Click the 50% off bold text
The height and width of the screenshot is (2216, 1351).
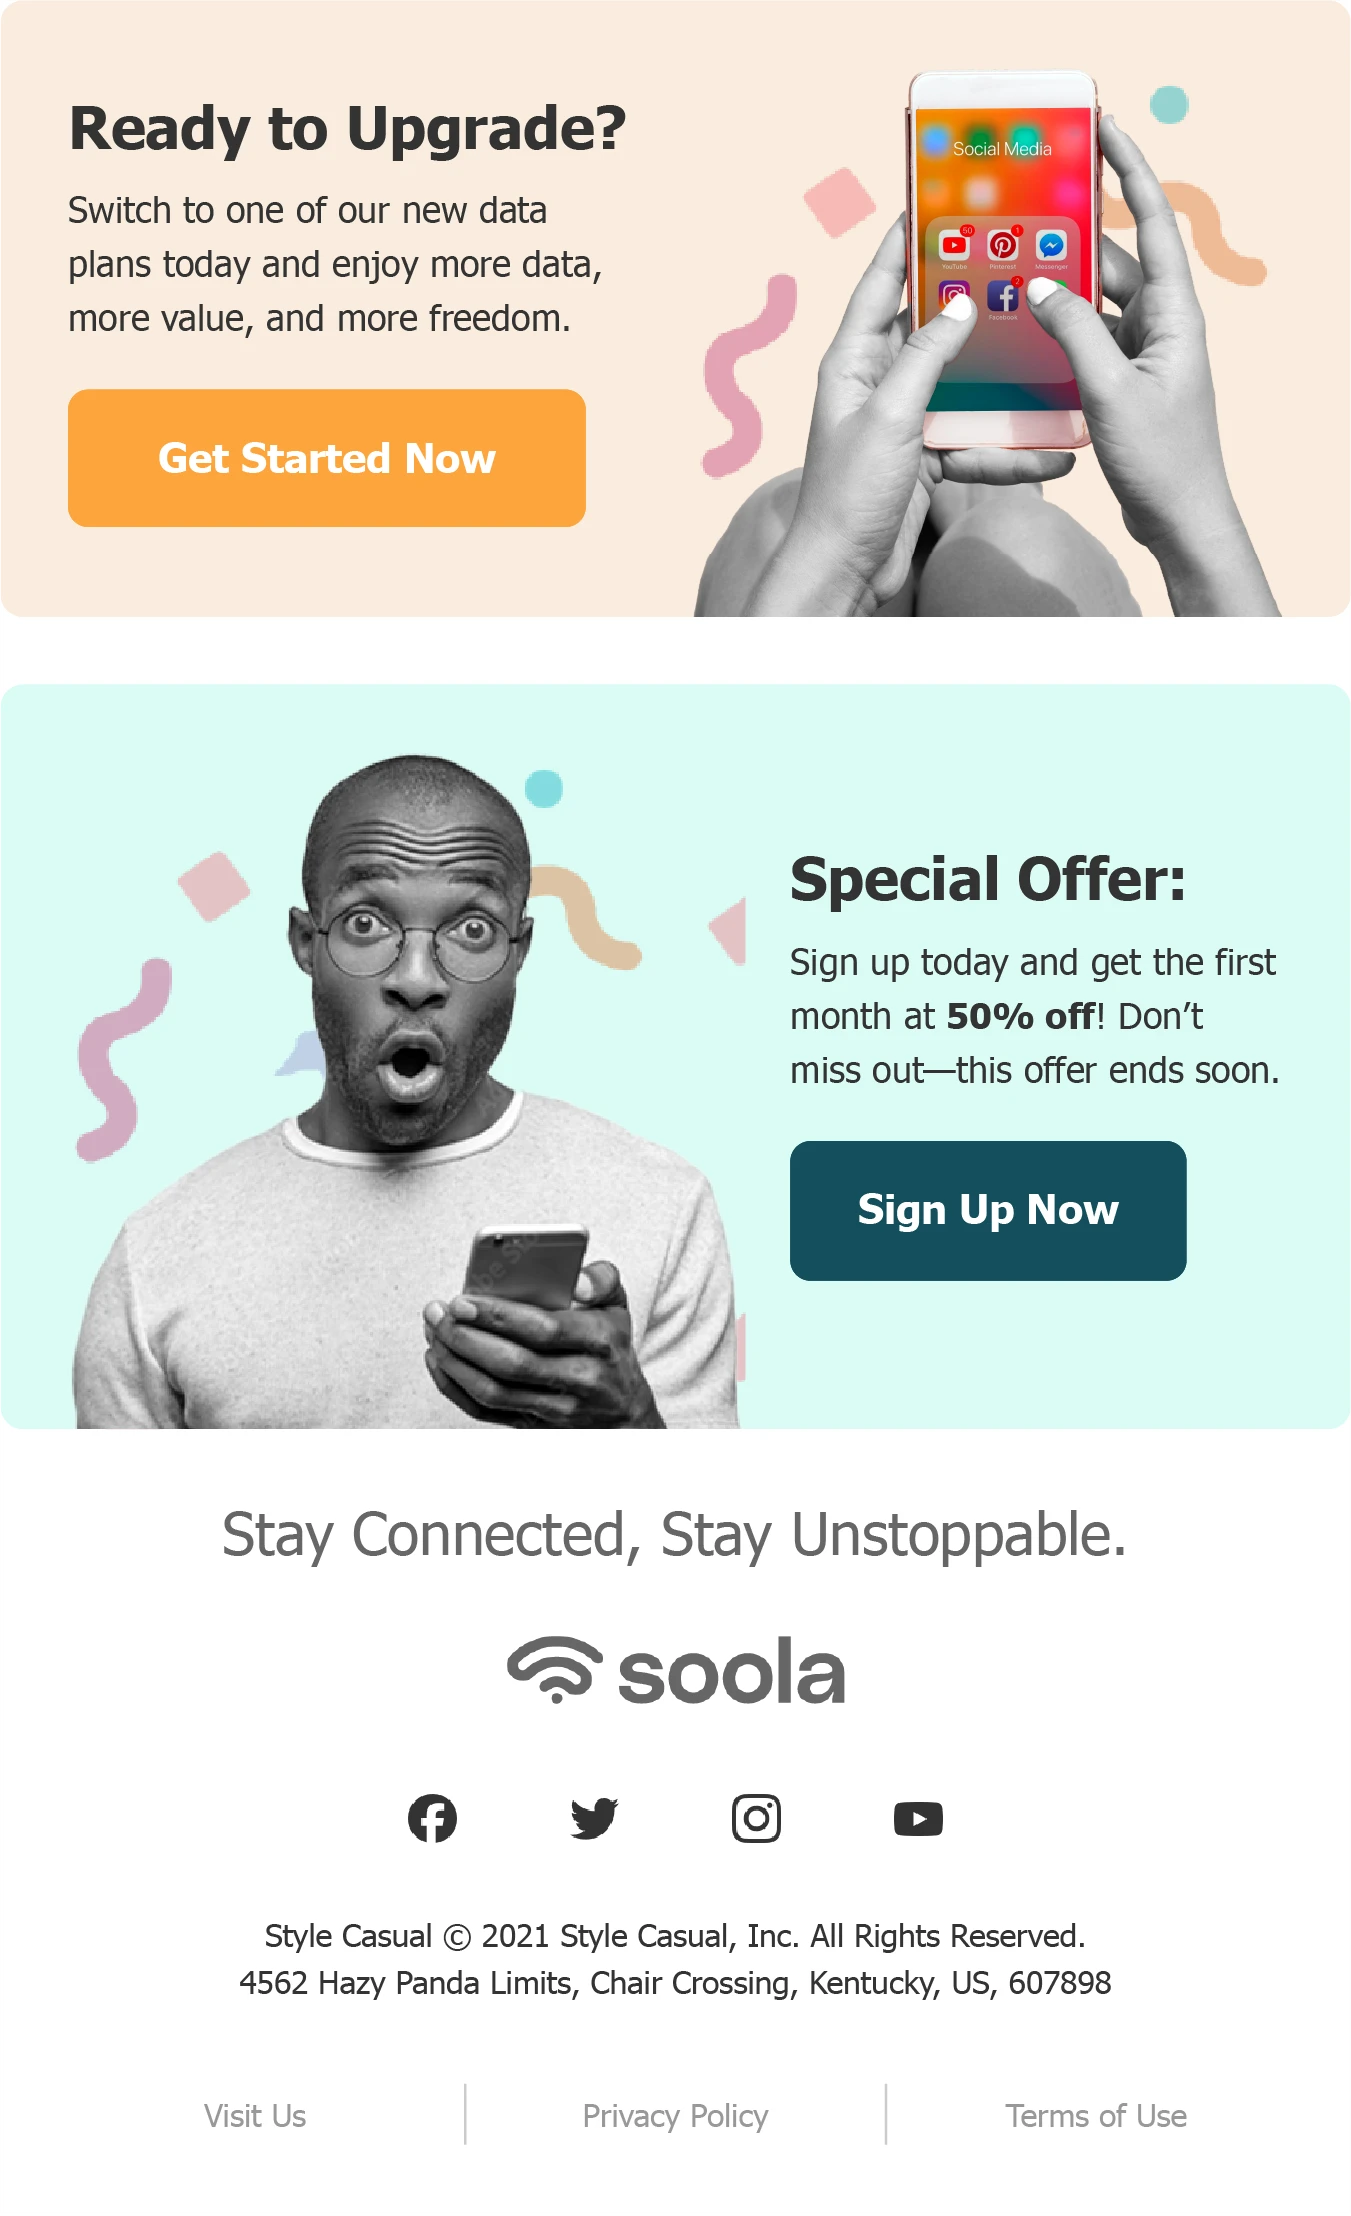[x=1021, y=1016]
